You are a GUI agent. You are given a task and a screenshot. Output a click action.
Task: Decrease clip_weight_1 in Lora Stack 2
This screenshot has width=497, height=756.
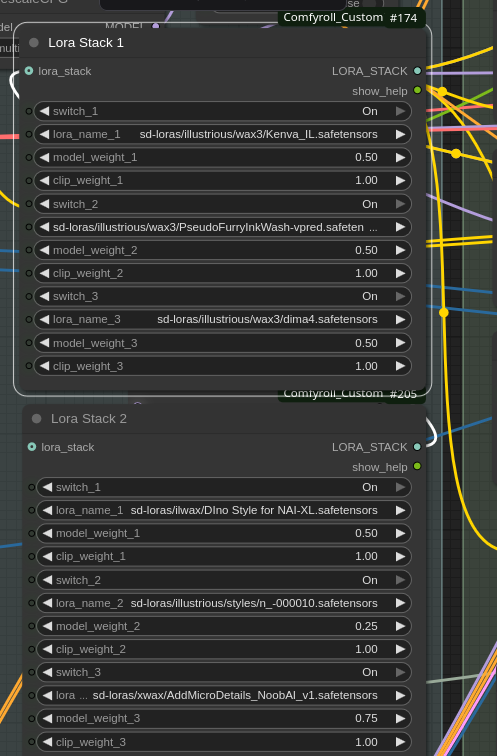[x=47, y=556]
